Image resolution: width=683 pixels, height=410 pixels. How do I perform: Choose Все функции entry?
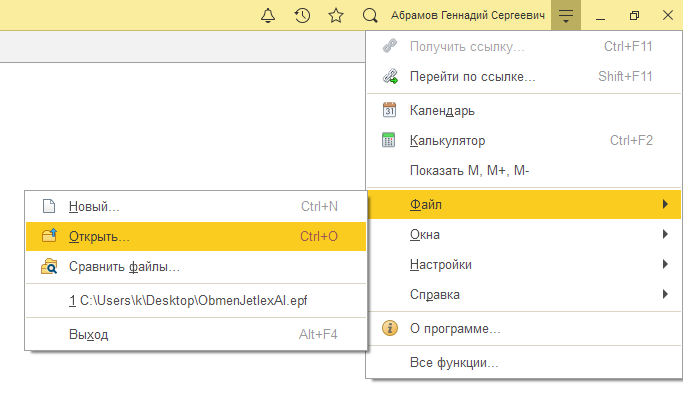[524, 363]
